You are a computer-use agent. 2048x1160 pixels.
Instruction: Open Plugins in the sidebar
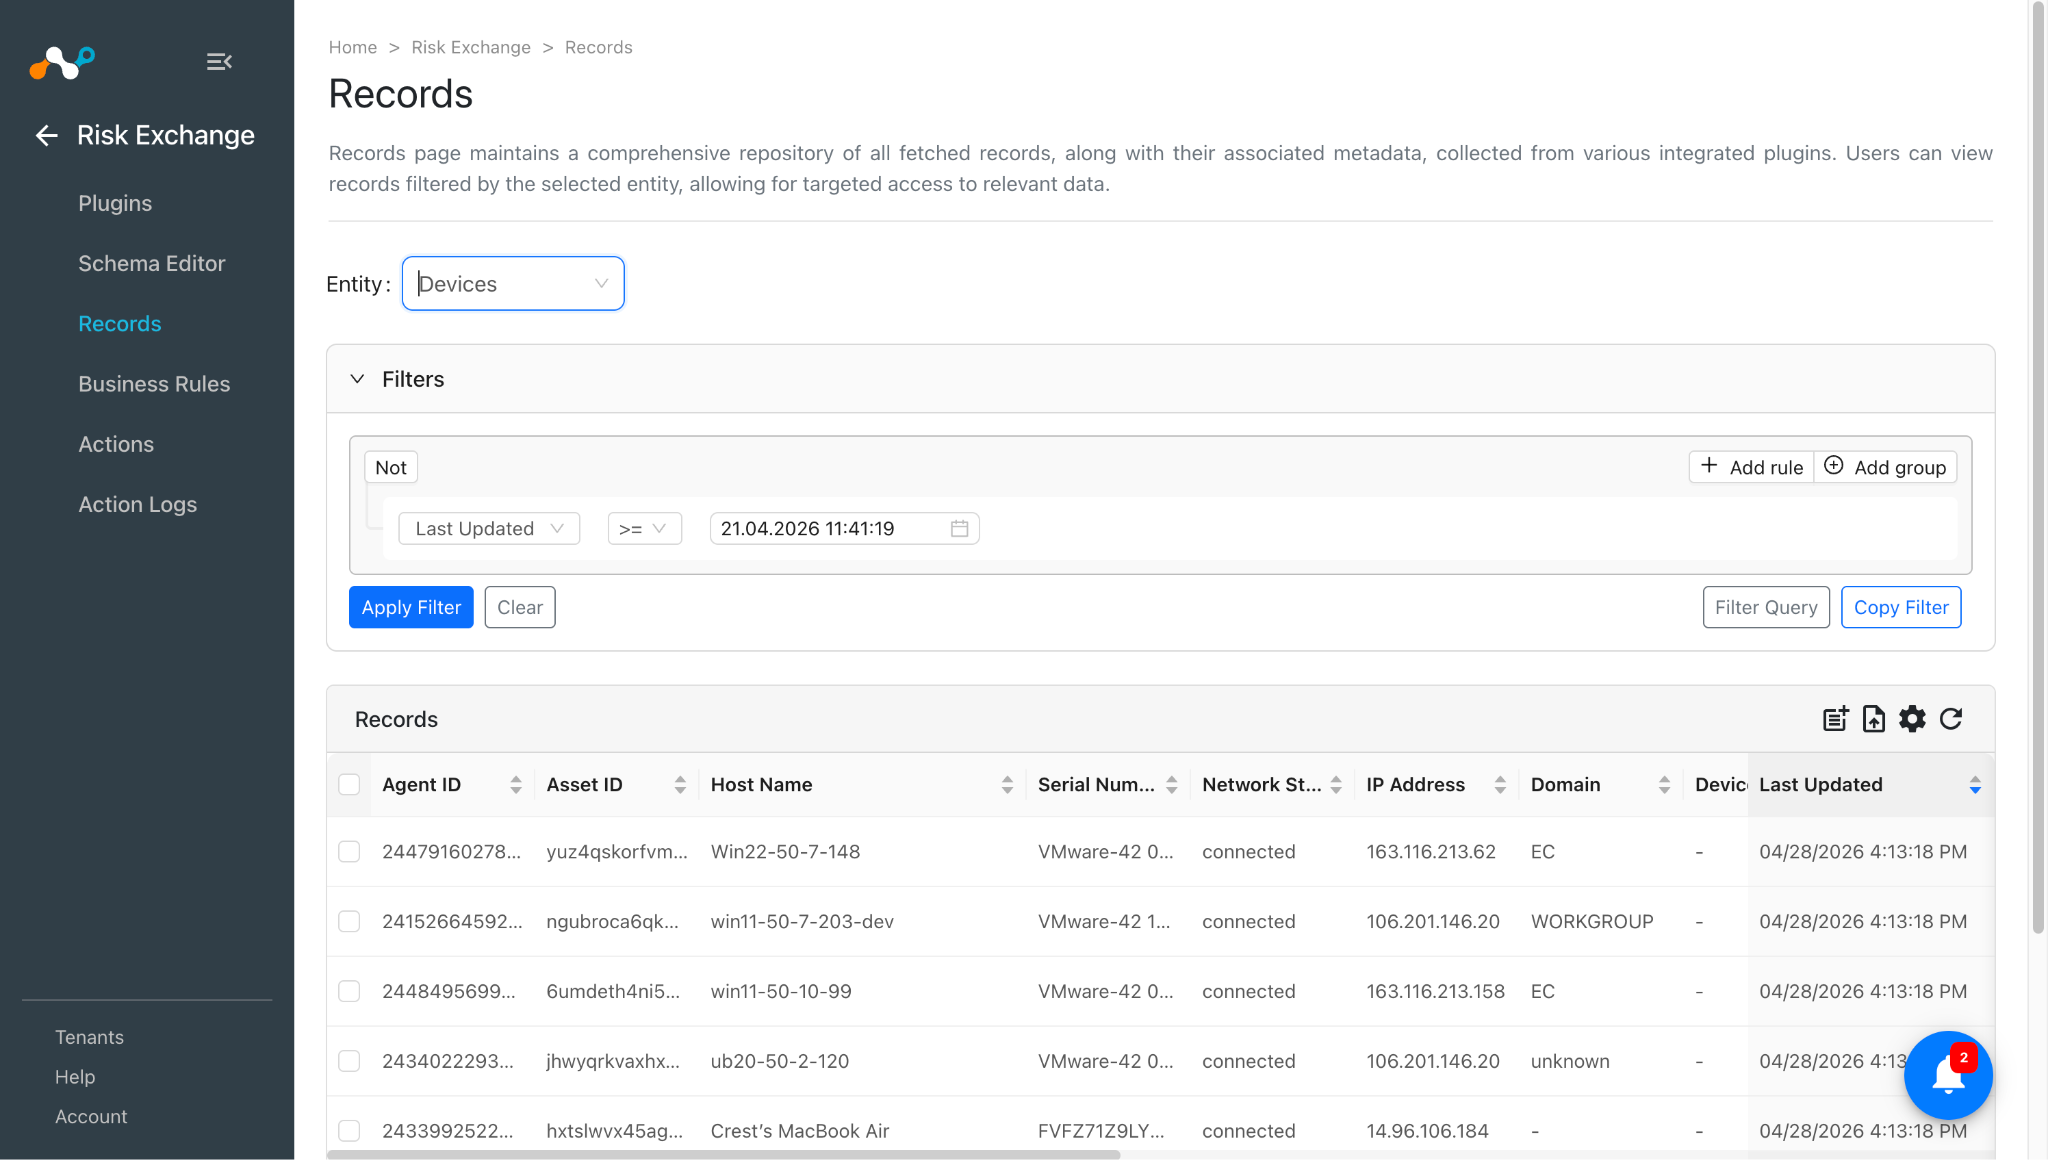click(115, 203)
